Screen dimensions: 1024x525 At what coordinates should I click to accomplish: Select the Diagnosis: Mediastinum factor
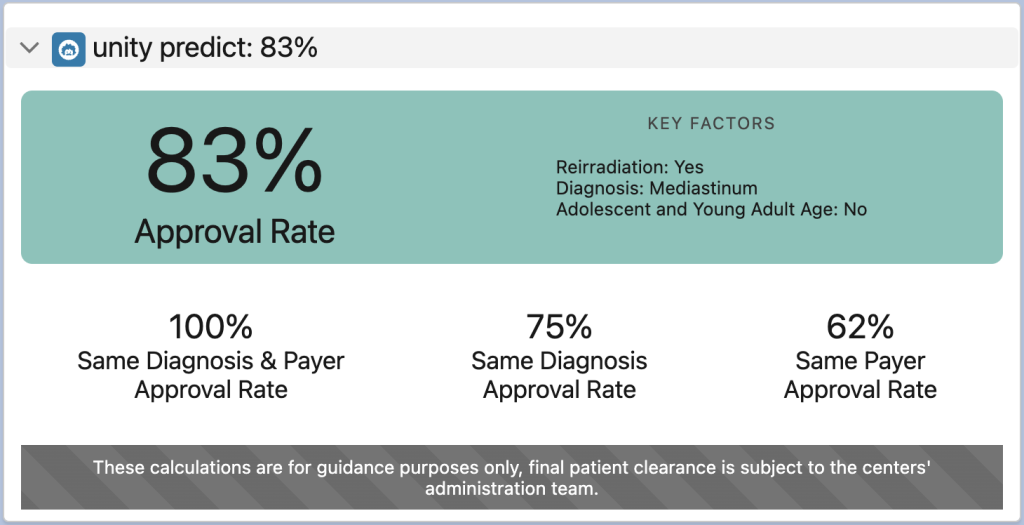(656, 188)
